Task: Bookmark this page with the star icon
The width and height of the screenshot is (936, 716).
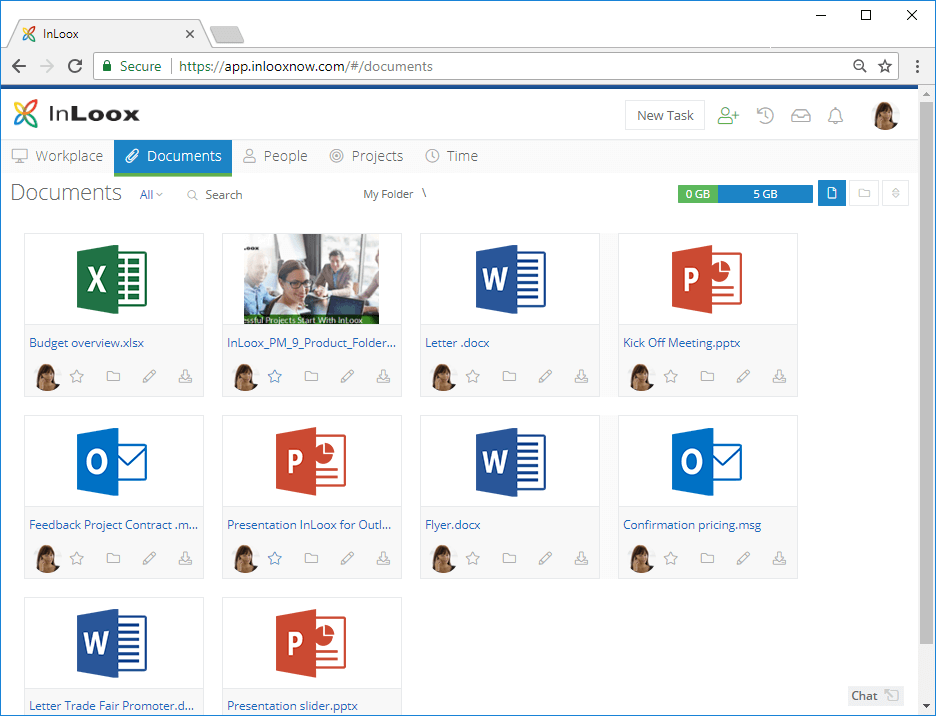Action: 885,66
